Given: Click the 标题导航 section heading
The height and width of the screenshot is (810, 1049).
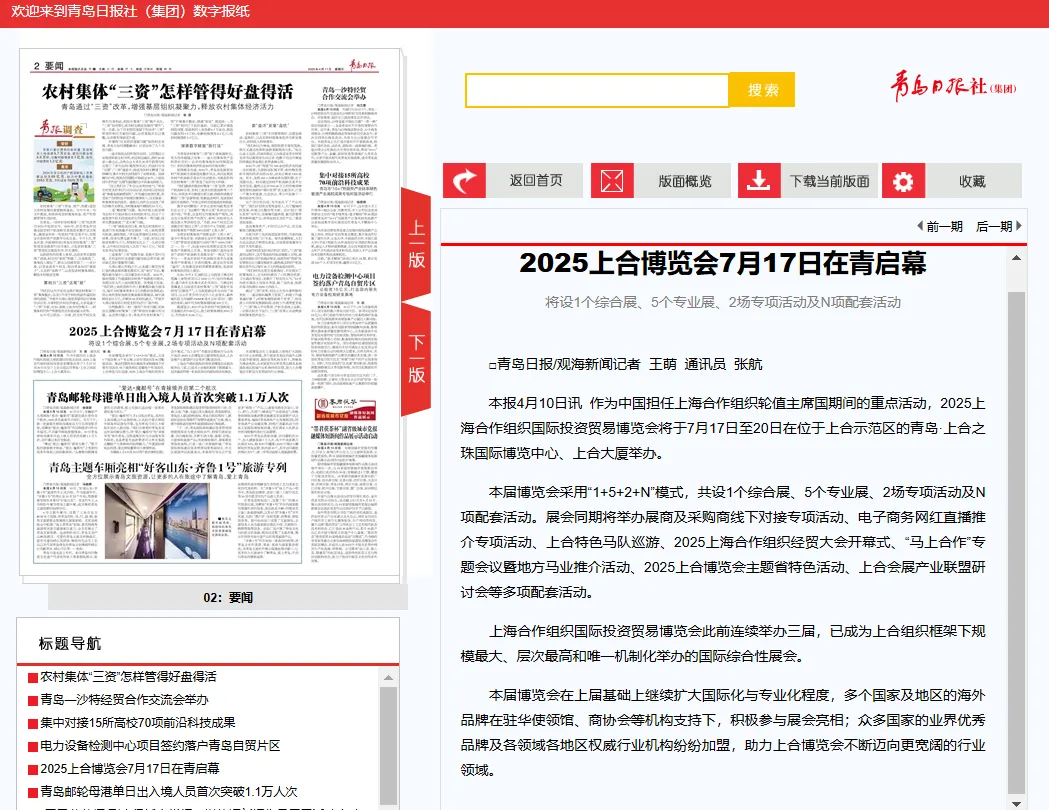Looking at the screenshot, I should point(70,643).
